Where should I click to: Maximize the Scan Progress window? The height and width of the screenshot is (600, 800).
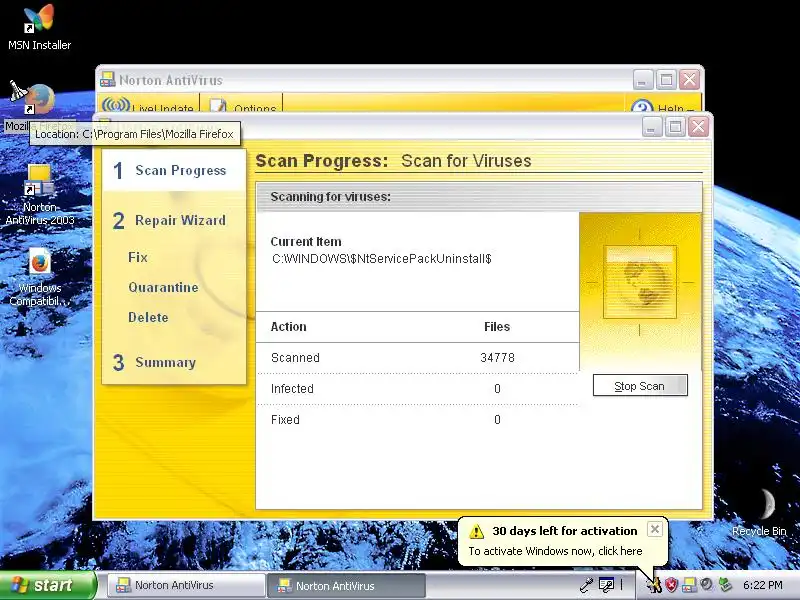click(x=675, y=127)
